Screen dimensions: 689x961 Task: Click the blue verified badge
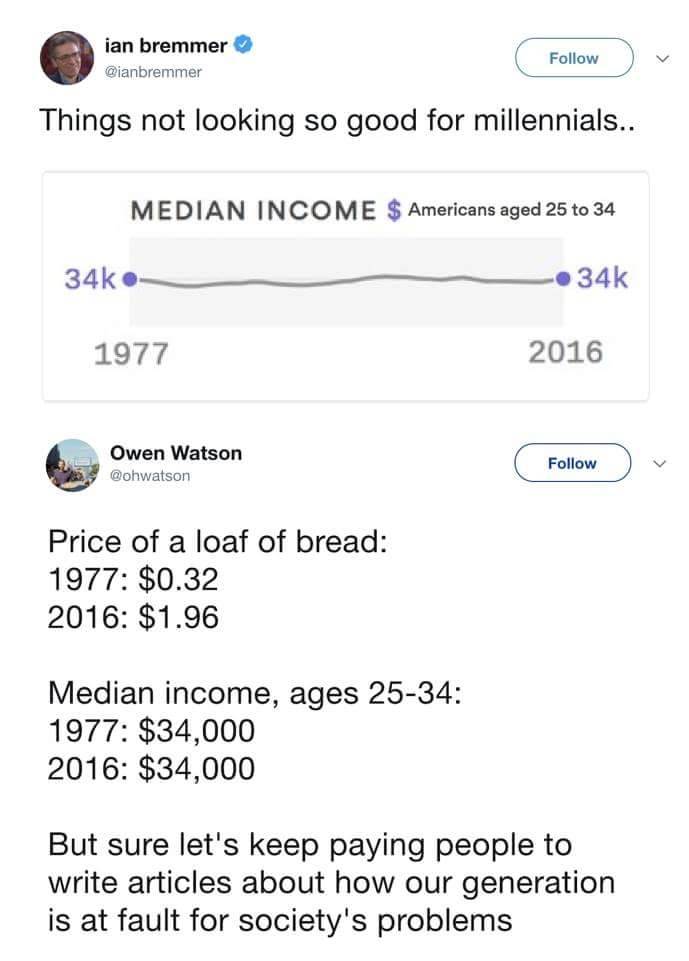click(242, 45)
